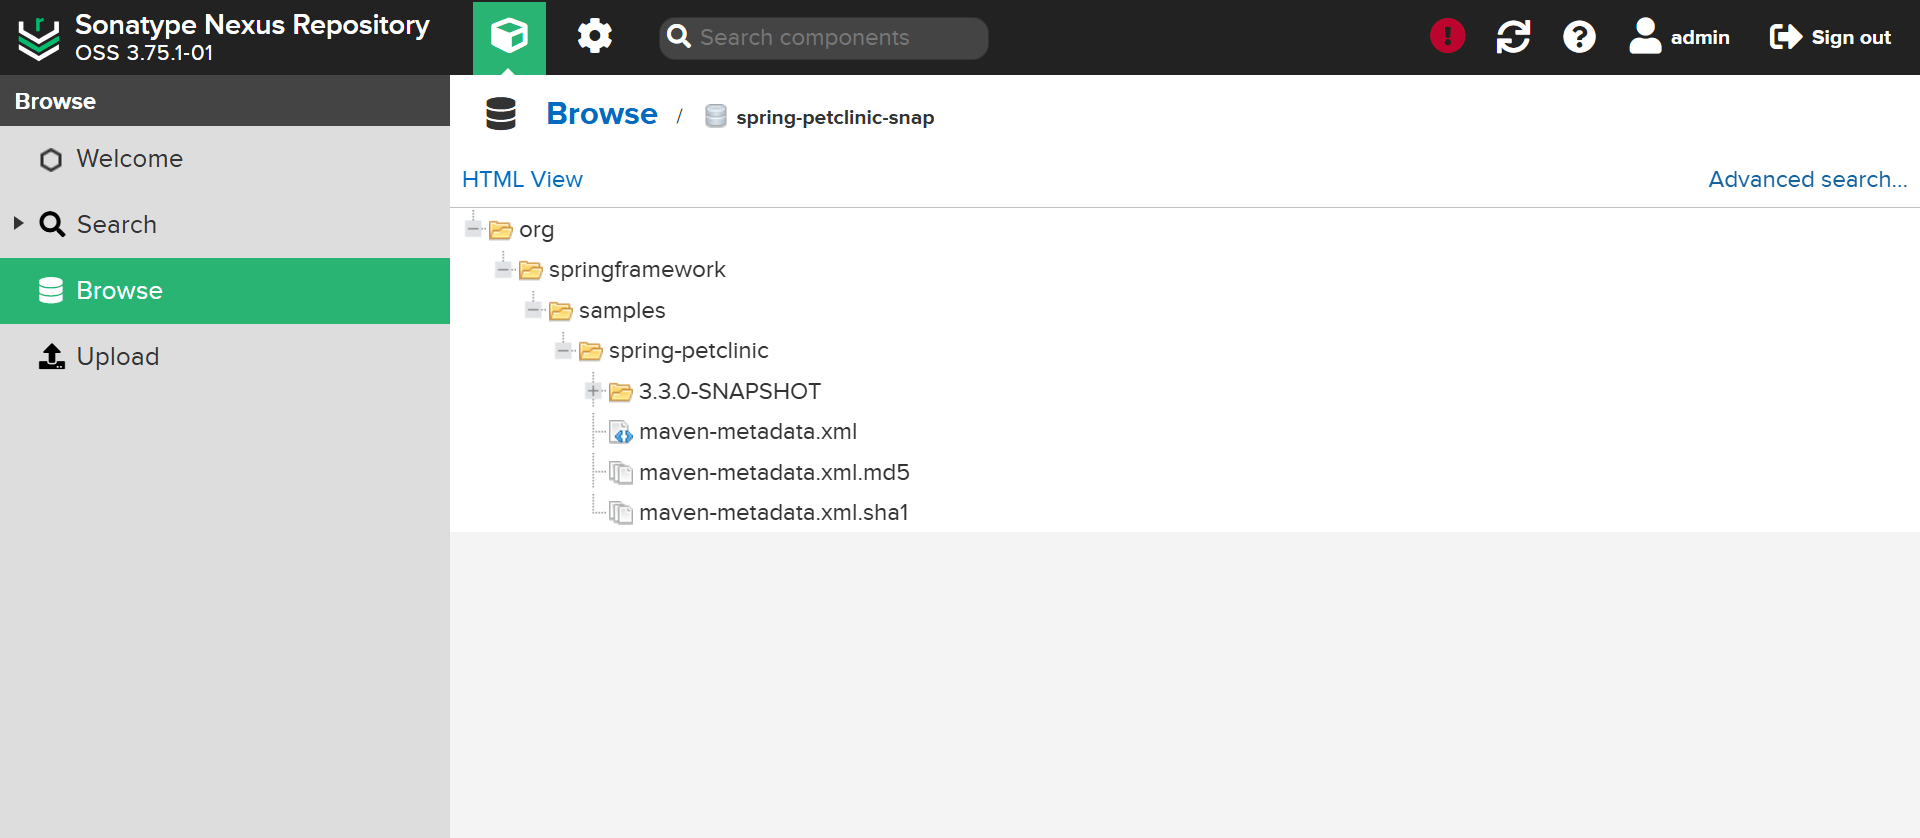Screen dimensions: 1920x838
Task: Click the admin user account icon
Action: (x=1644, y=36)
